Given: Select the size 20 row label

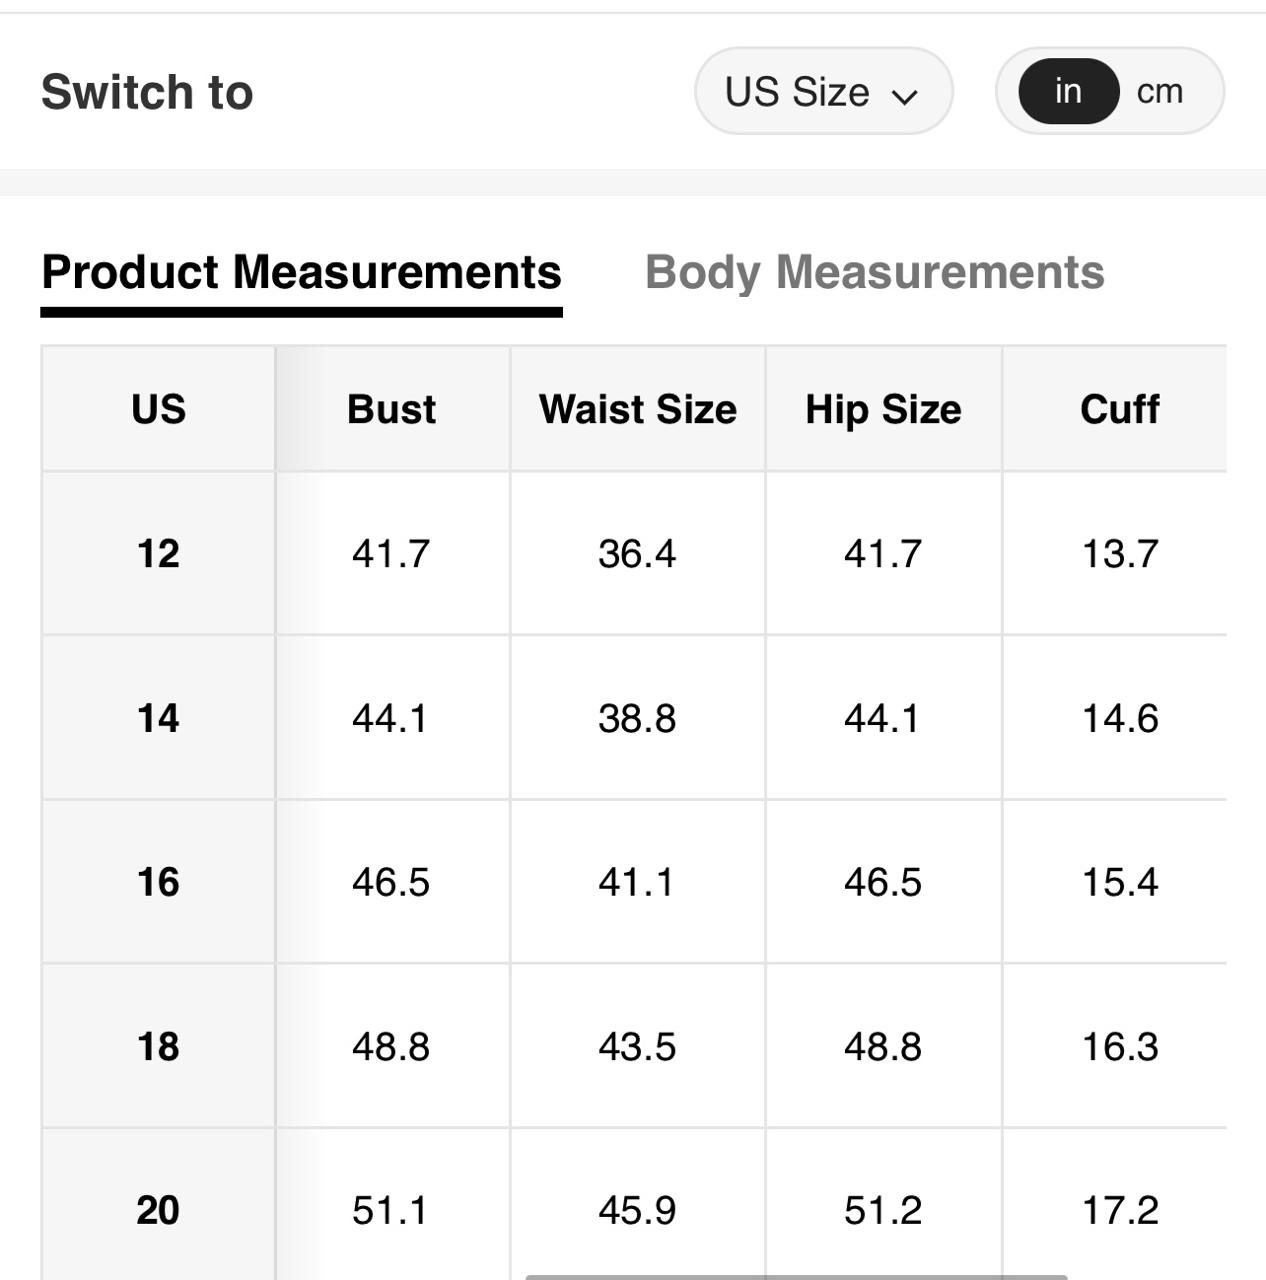Looking at the screenshot, I should pos(158,1210).
